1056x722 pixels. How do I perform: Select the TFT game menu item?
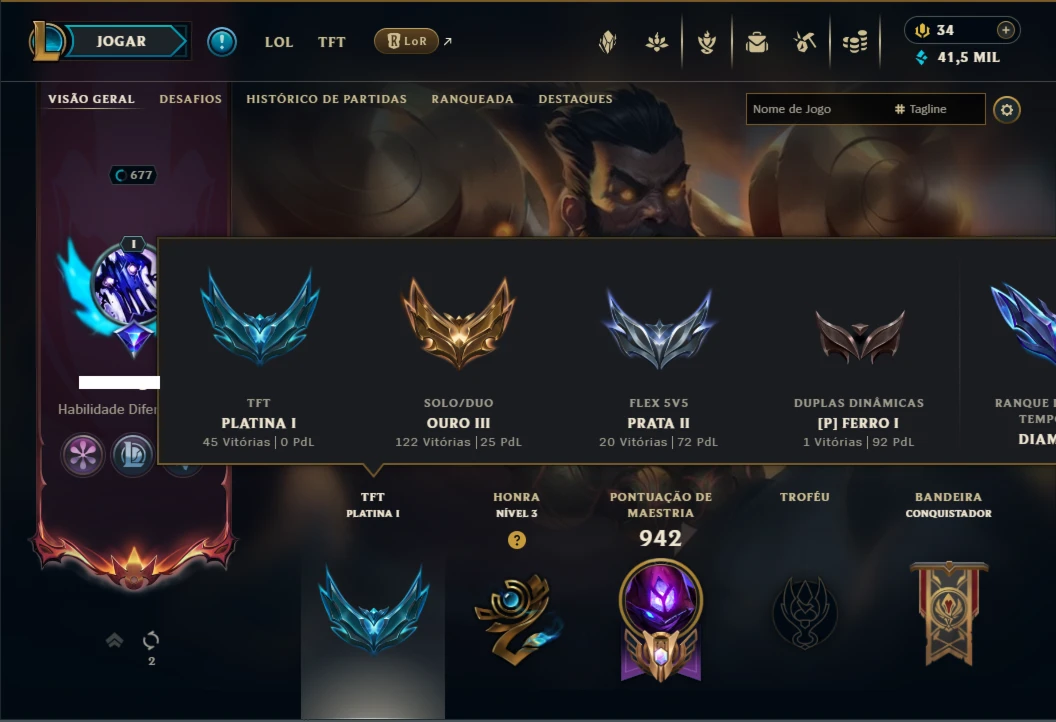pos(331,42)
